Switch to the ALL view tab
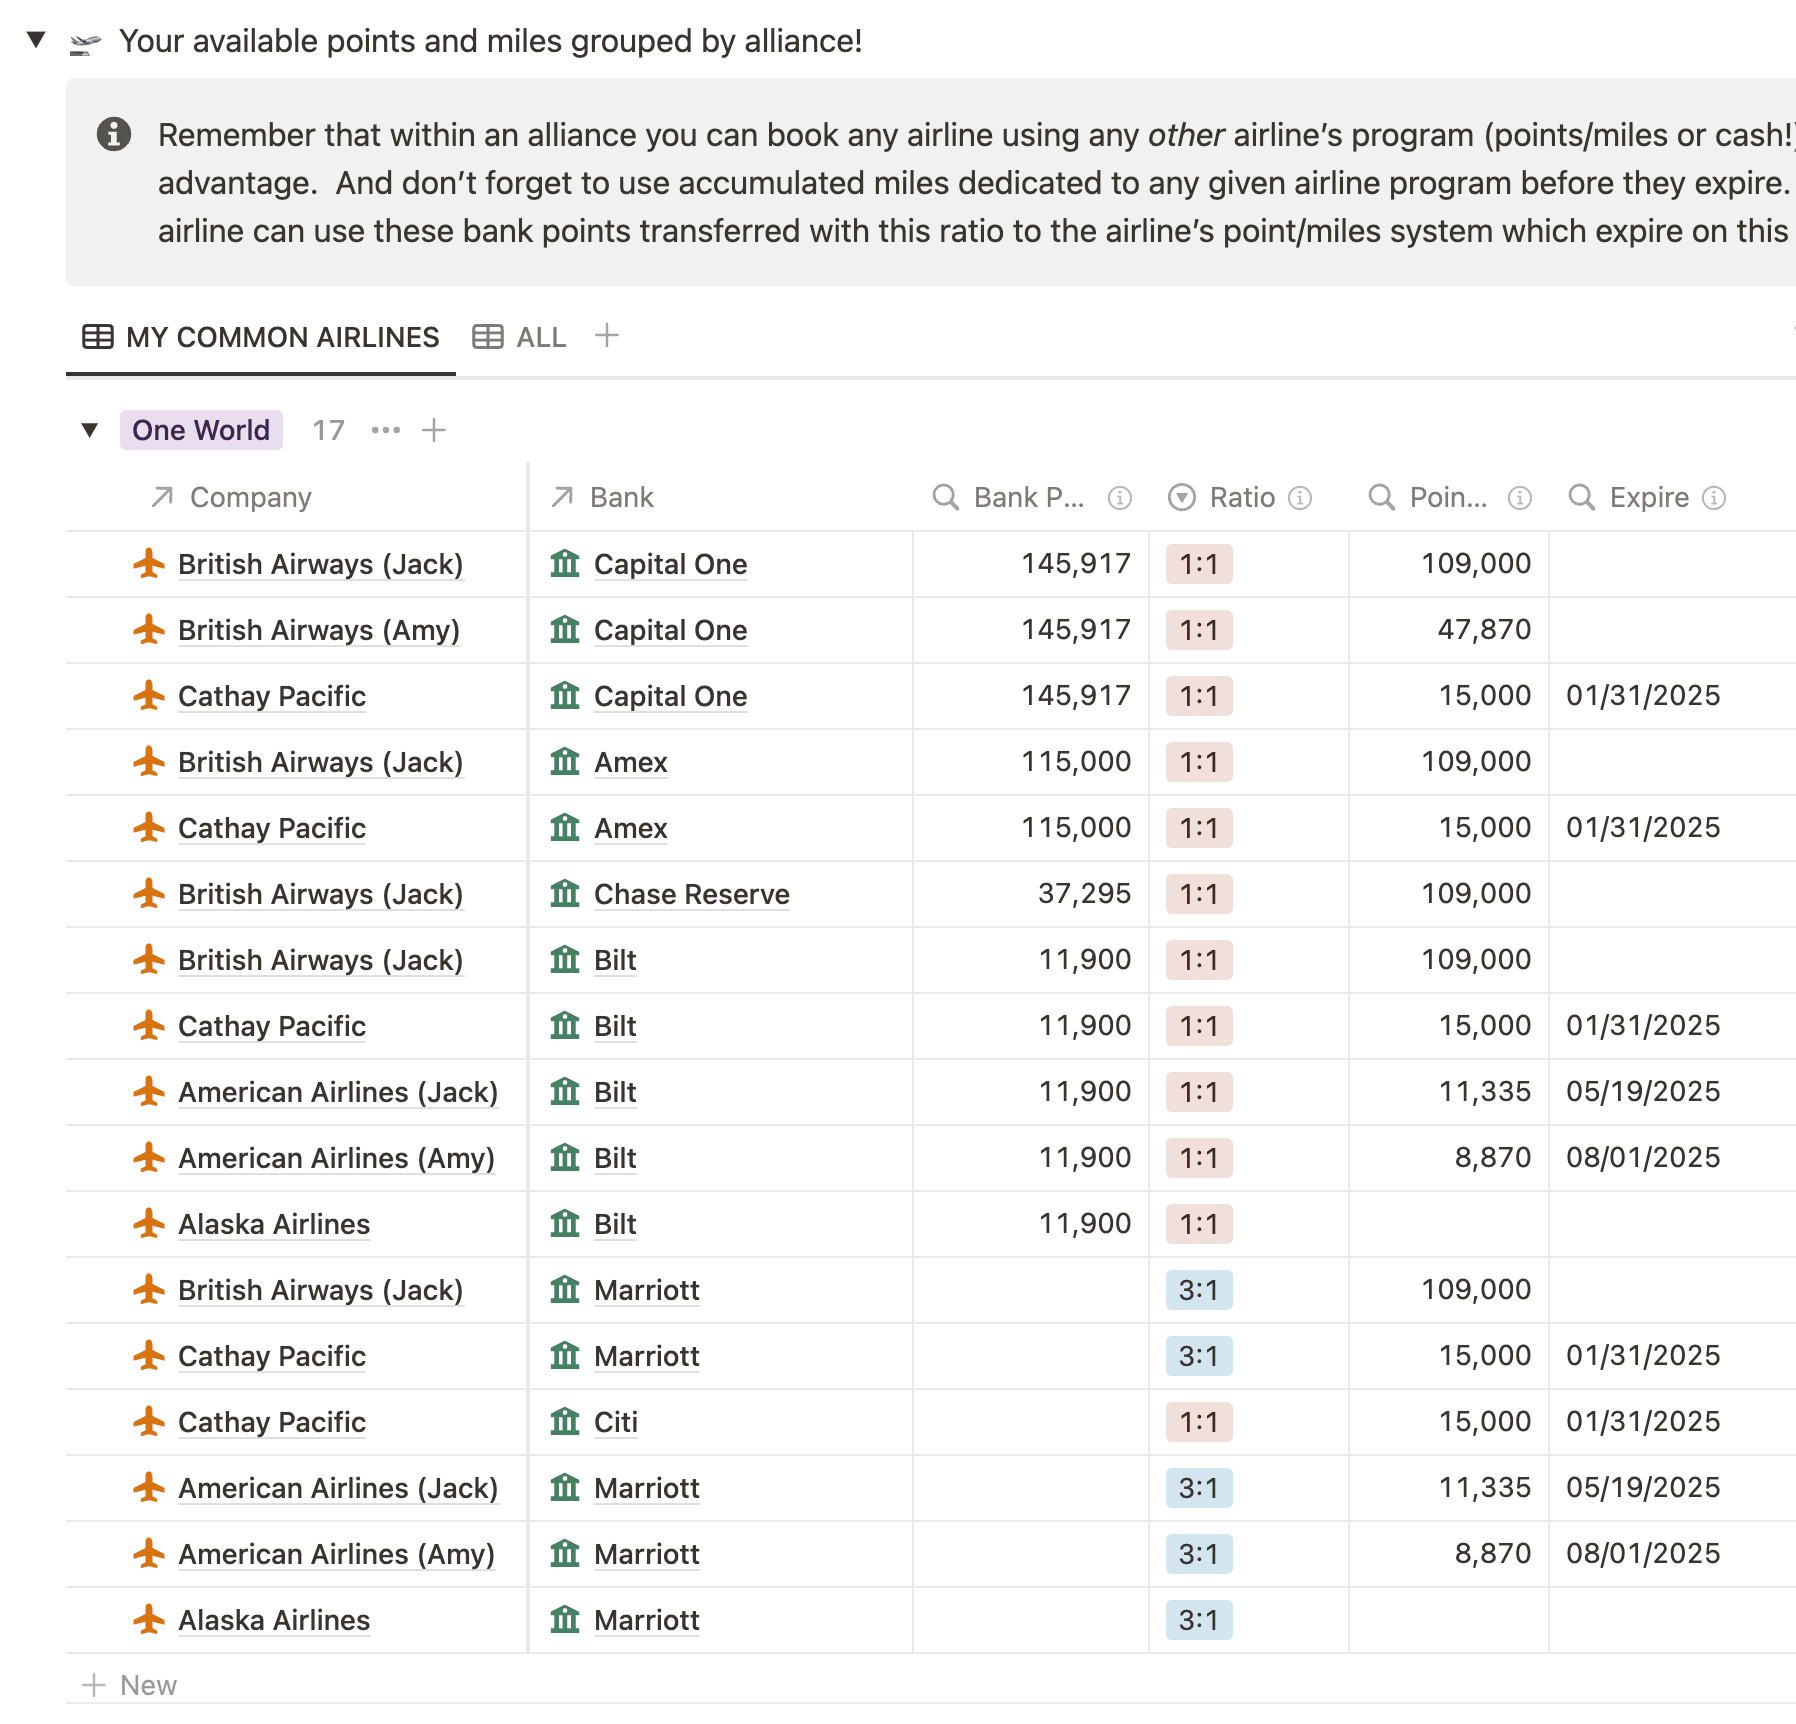Image resolution: width=1796 pixels, height=1724 pixels. [519, 337]
